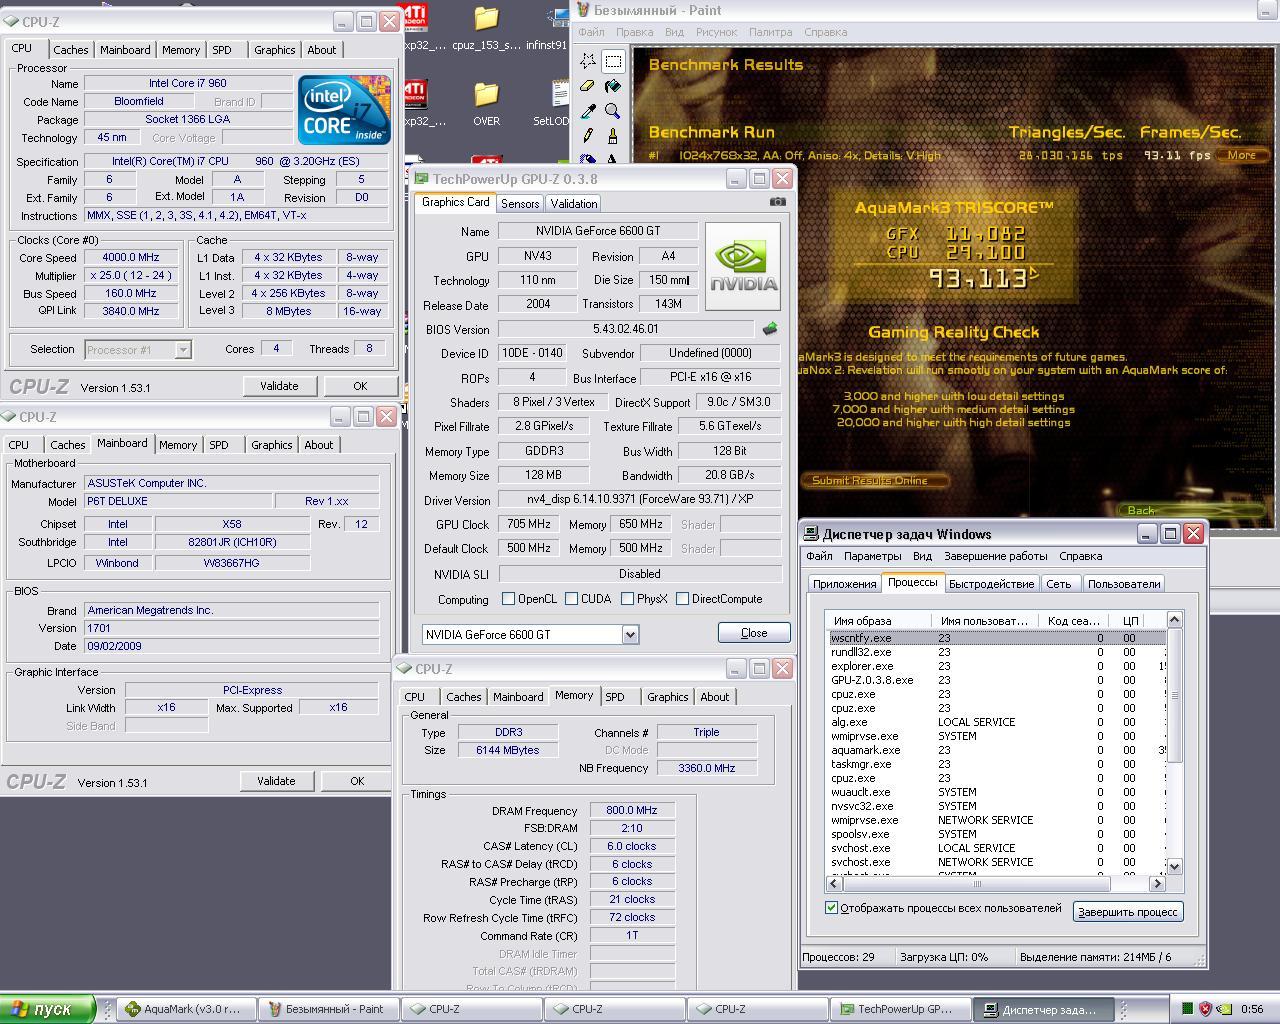Screen dimensions: 1280x1024
Task: Enable the DirectCompute checkbox in GPU-Z
Action: (682, 599)
